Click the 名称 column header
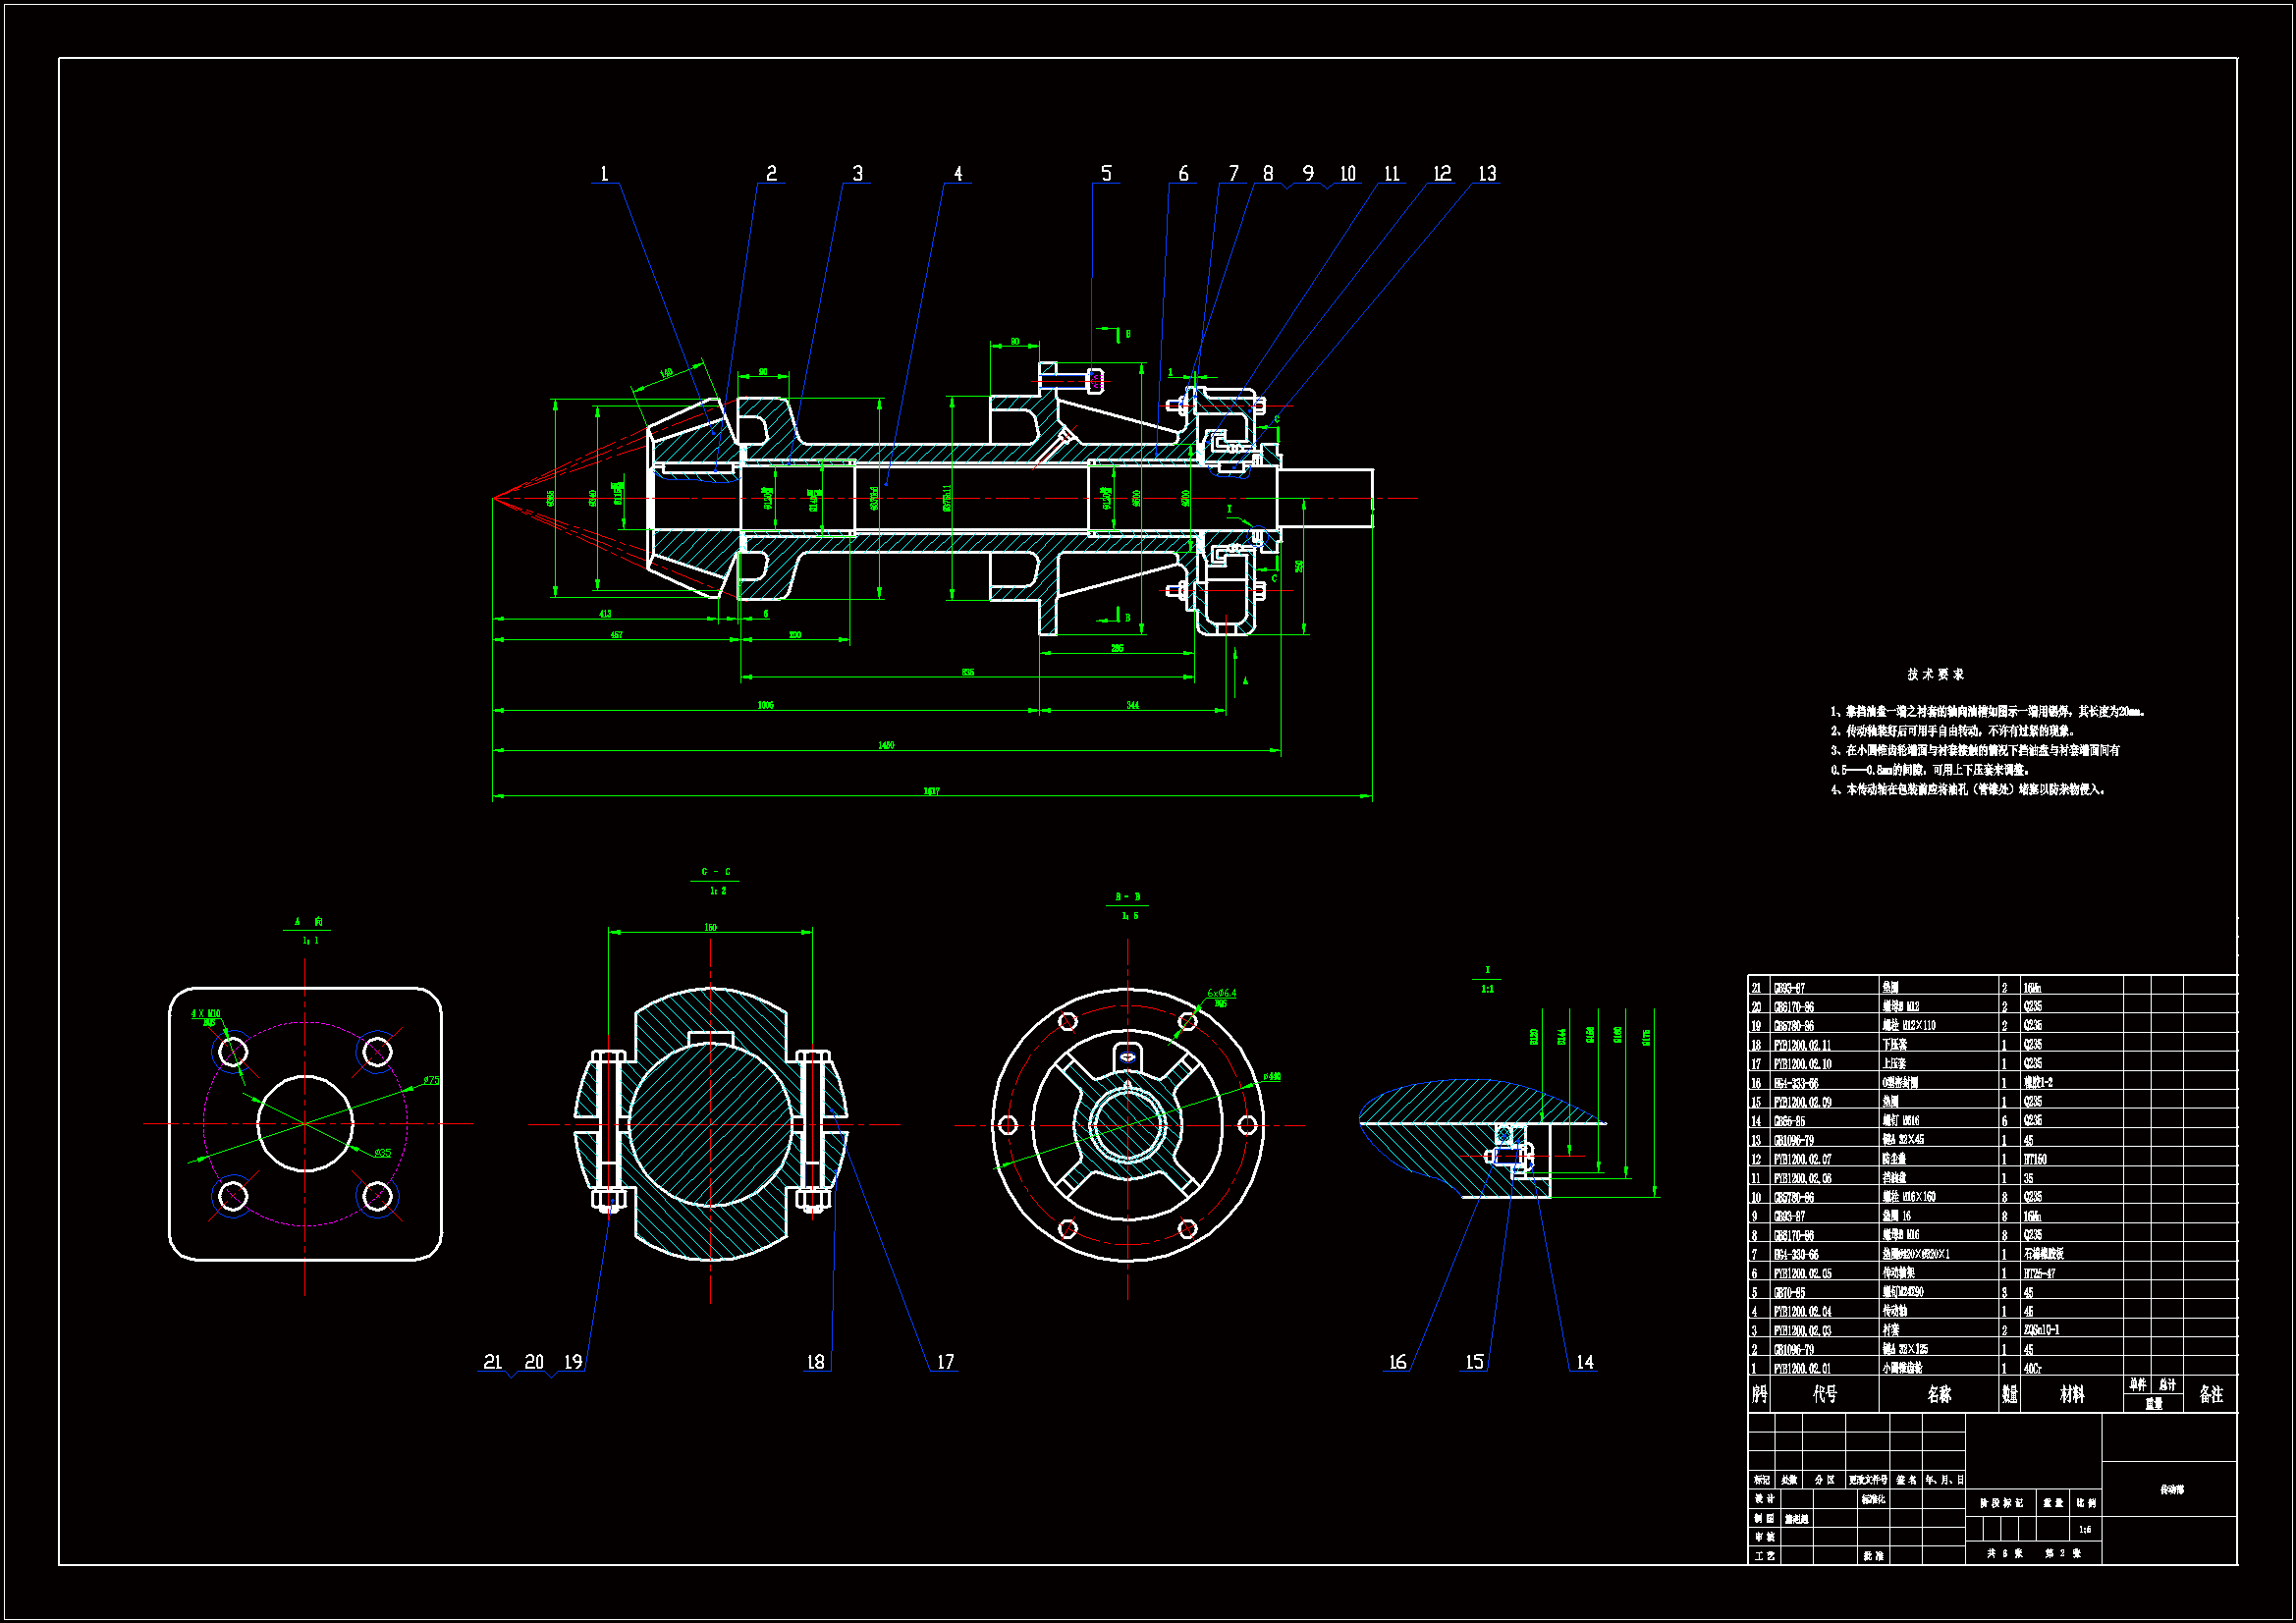The width and height of the screenshot is (2296, 1623). 1938,1394
